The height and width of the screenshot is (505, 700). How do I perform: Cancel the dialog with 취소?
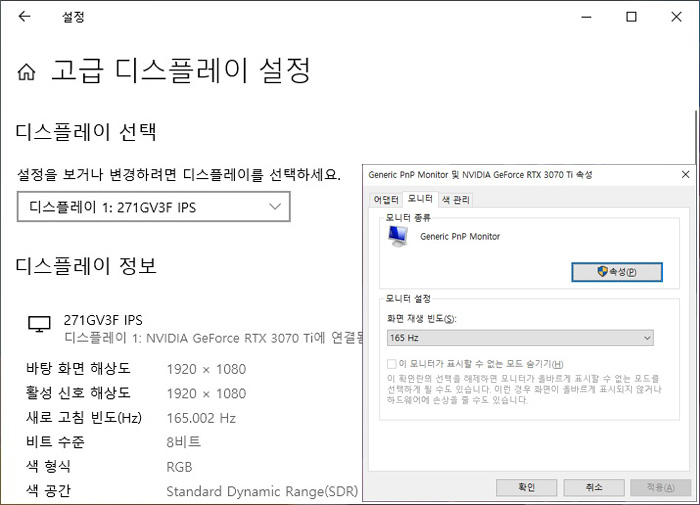tap(593, 488)
